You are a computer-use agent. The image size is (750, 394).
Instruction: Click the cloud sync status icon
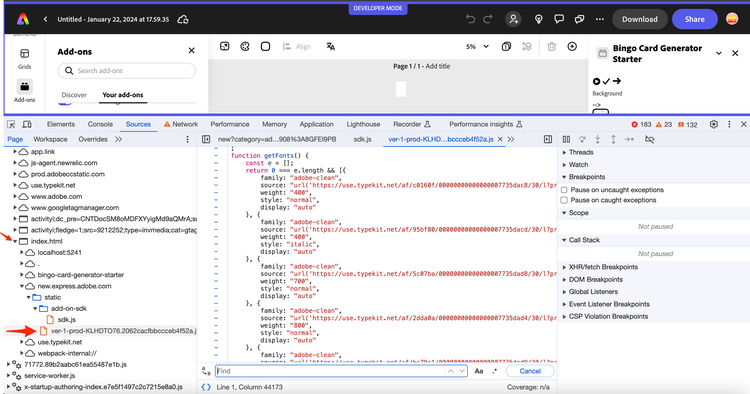183,20
